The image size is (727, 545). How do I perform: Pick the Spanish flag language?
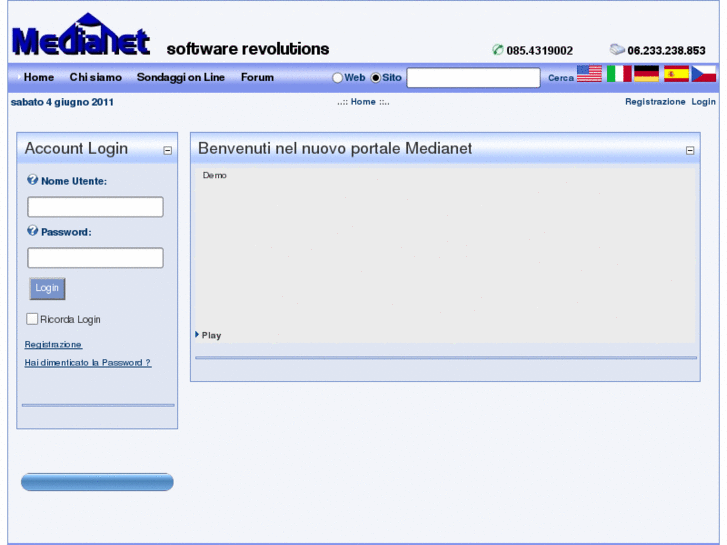click(676, 74)
